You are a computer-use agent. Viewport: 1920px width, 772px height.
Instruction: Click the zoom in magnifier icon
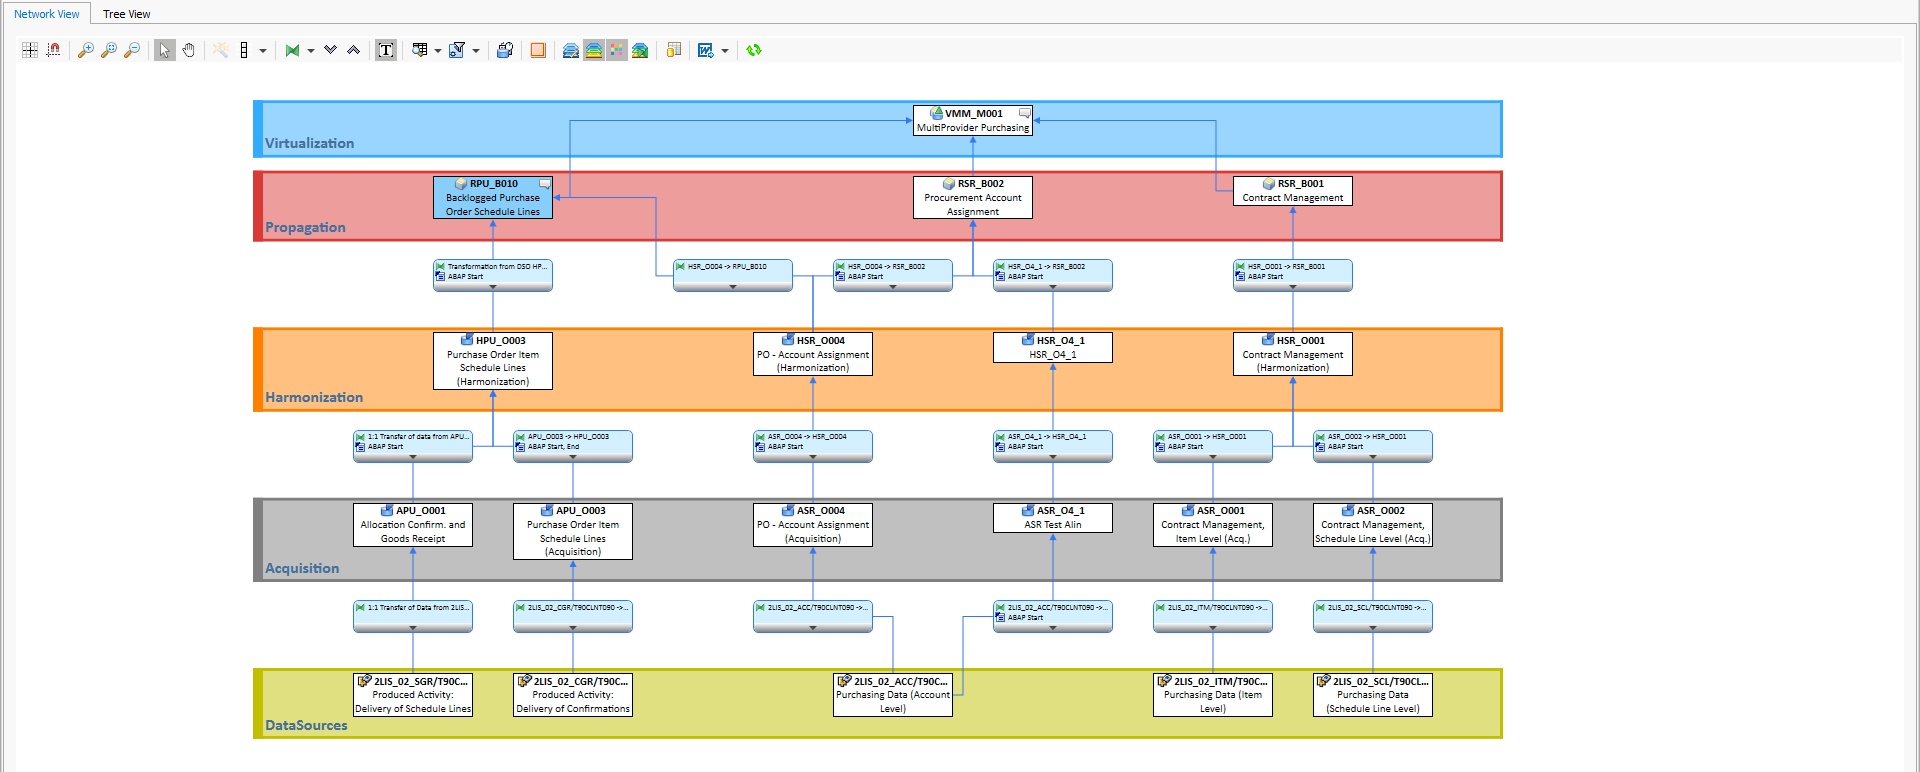tap(86, 50)
